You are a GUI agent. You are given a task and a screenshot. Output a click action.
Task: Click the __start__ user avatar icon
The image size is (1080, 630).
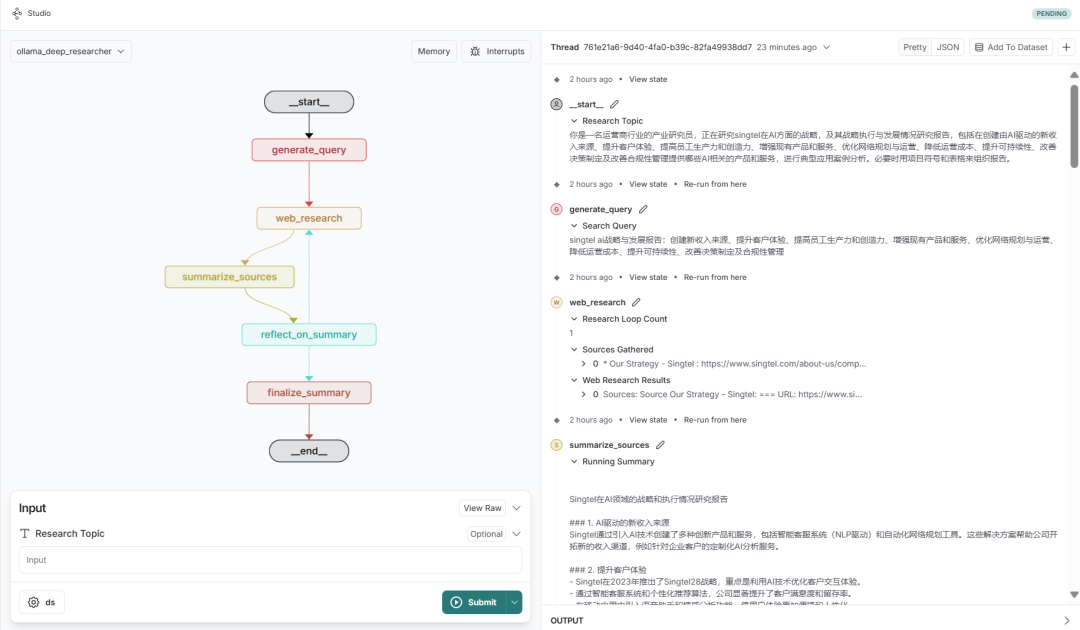[557, 104]
